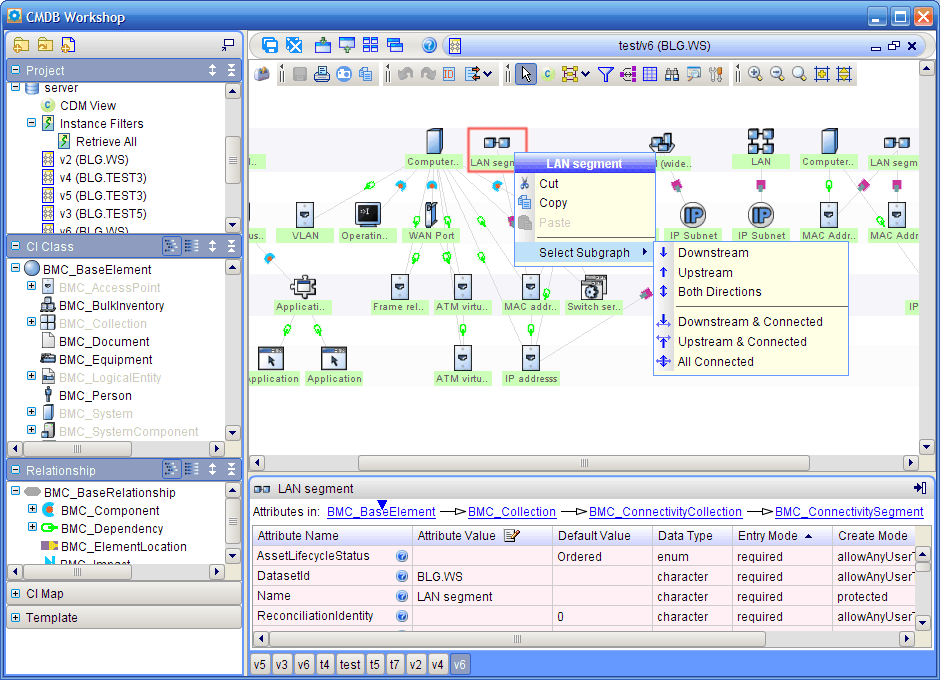The width and height of the screenshot is (940, 680).
Task: Click the camera snapshot icon
Action: [x=344, y=74]
